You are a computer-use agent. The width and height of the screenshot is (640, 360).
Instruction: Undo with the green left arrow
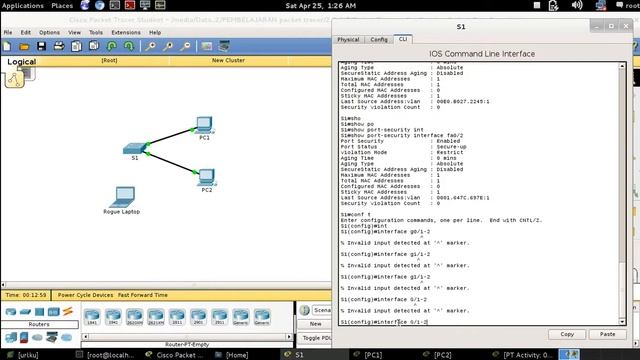[111, 46]
